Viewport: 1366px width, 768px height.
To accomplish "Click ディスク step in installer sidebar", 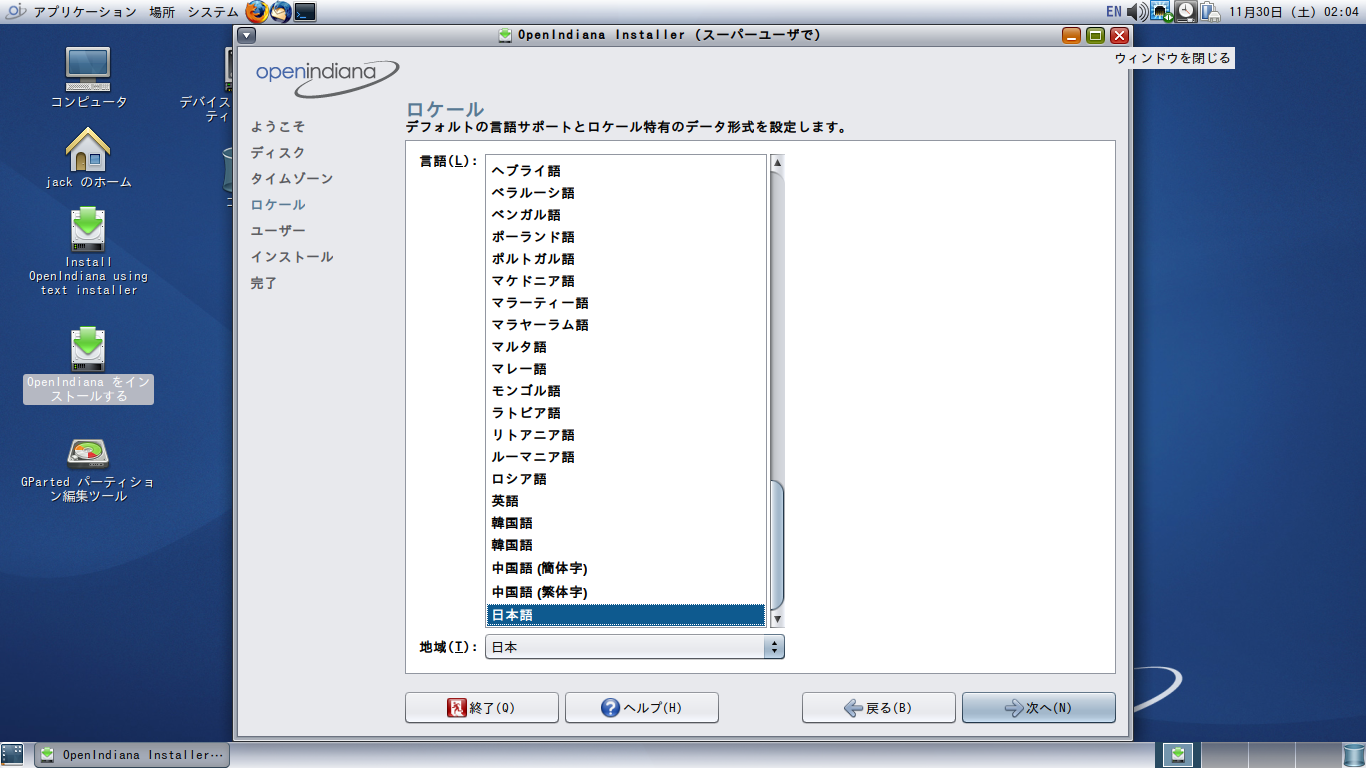I will [278, 153].
